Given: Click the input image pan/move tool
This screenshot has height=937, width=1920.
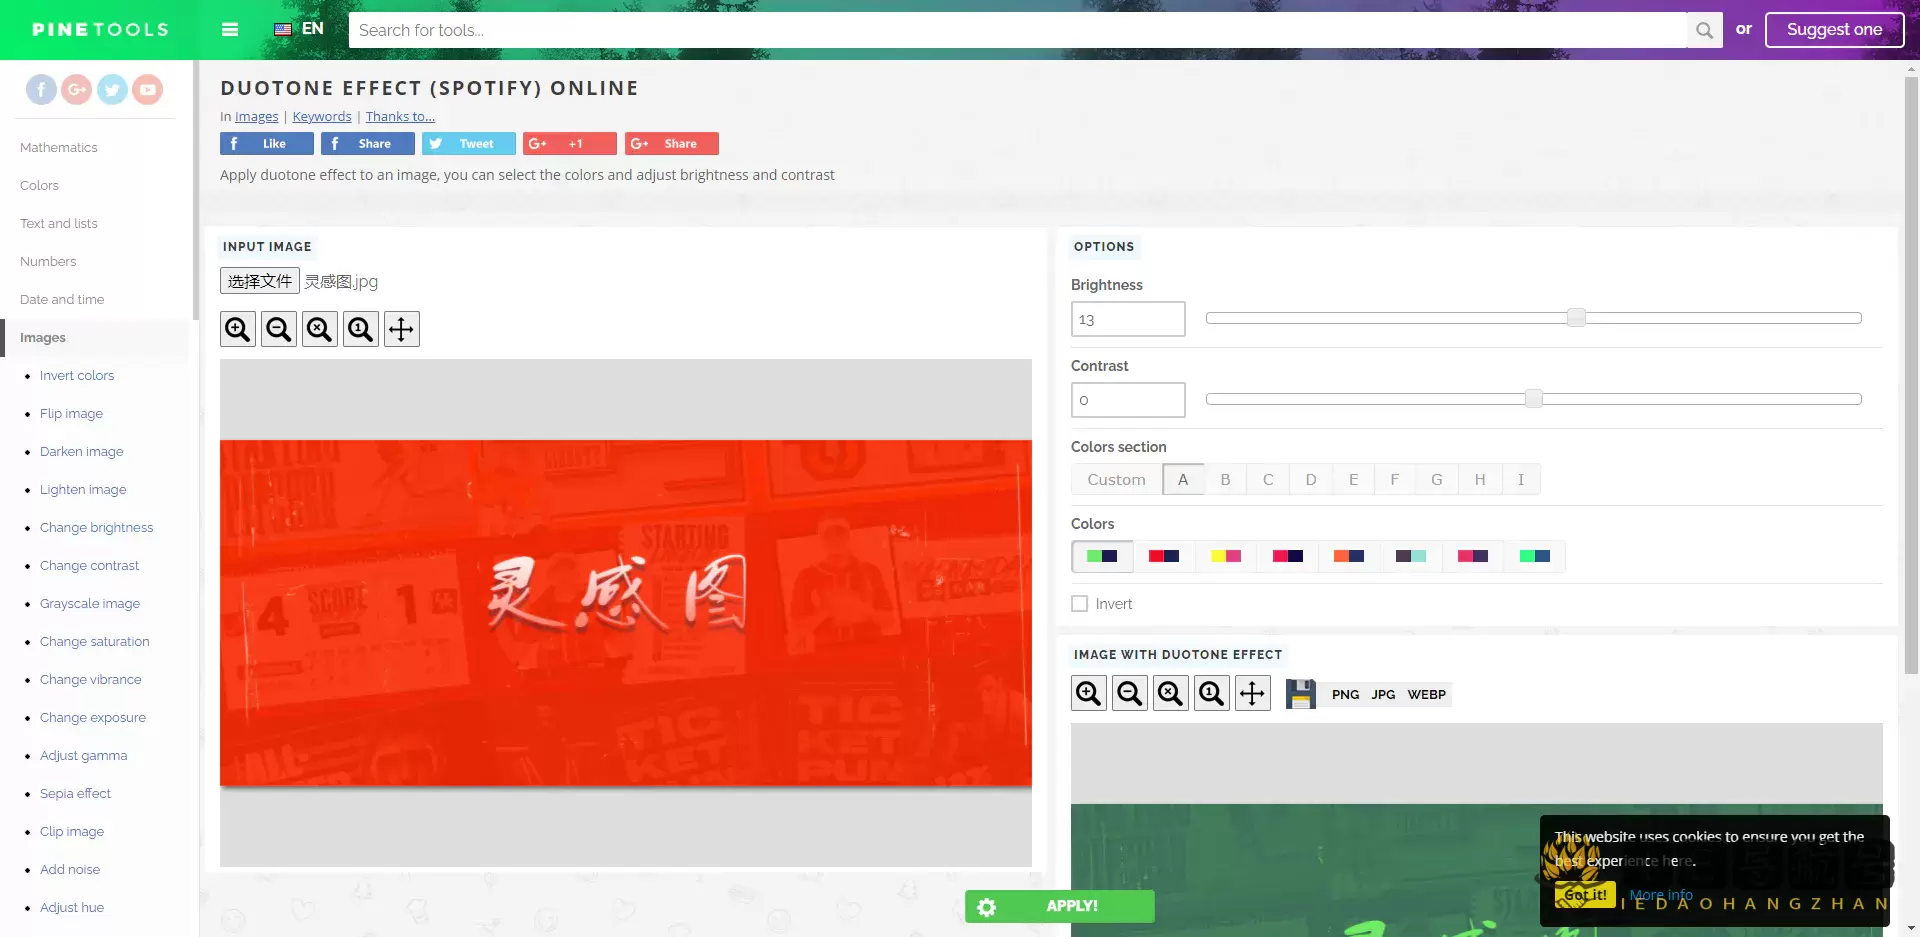Looking at the screenshot, I should 401,329.
